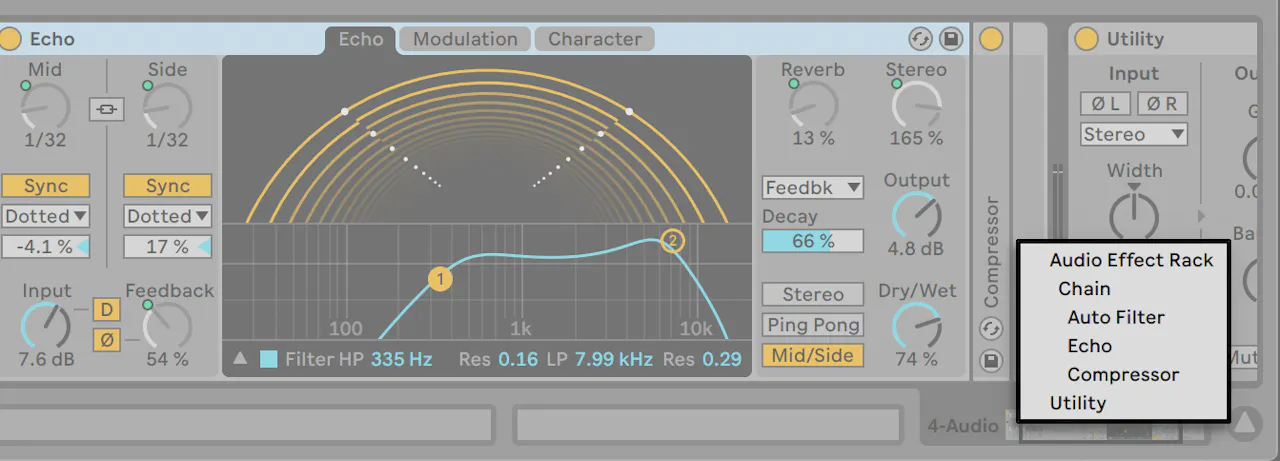Collapse the filter display with the triangle
The height and width of the screenshot is (461, 1280).
(240, 358)
